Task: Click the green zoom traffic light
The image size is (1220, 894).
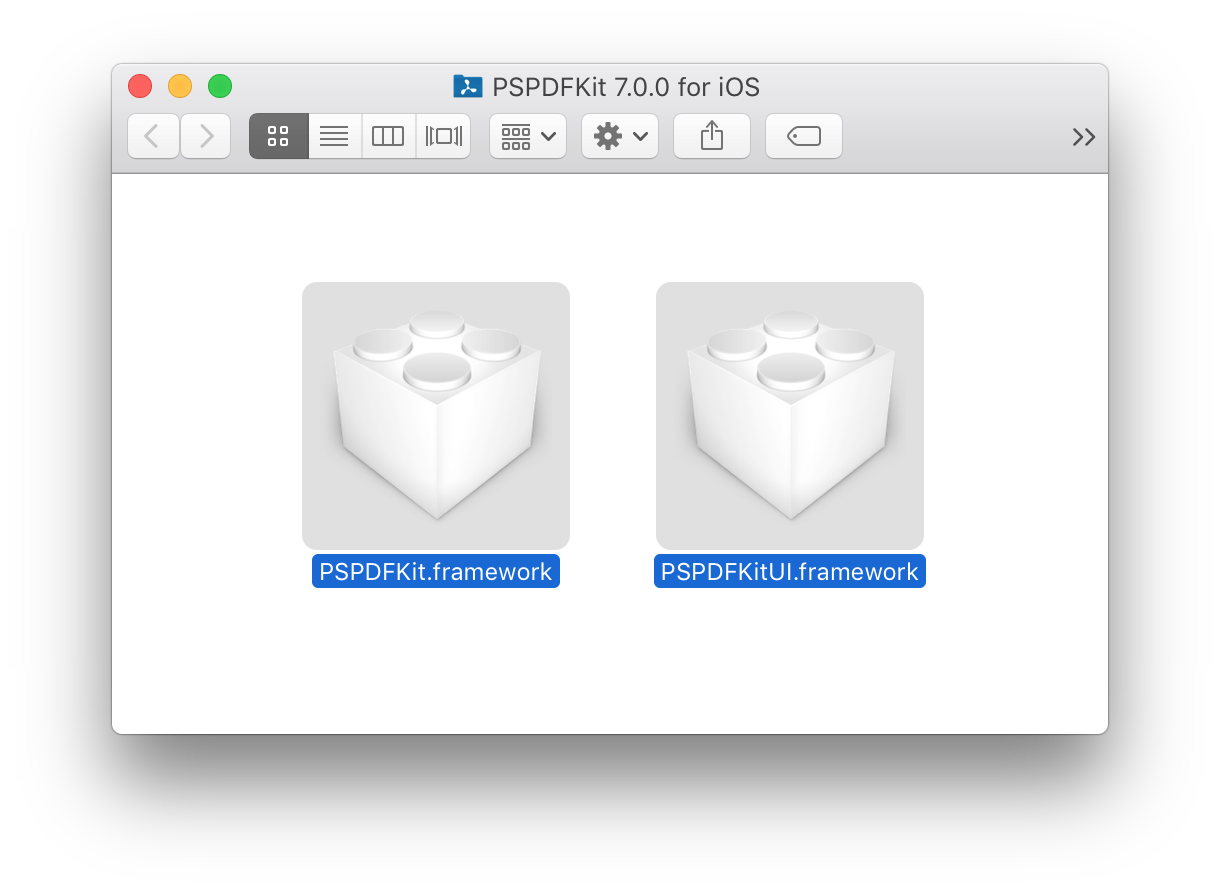Action: click(x=219, y=86)
